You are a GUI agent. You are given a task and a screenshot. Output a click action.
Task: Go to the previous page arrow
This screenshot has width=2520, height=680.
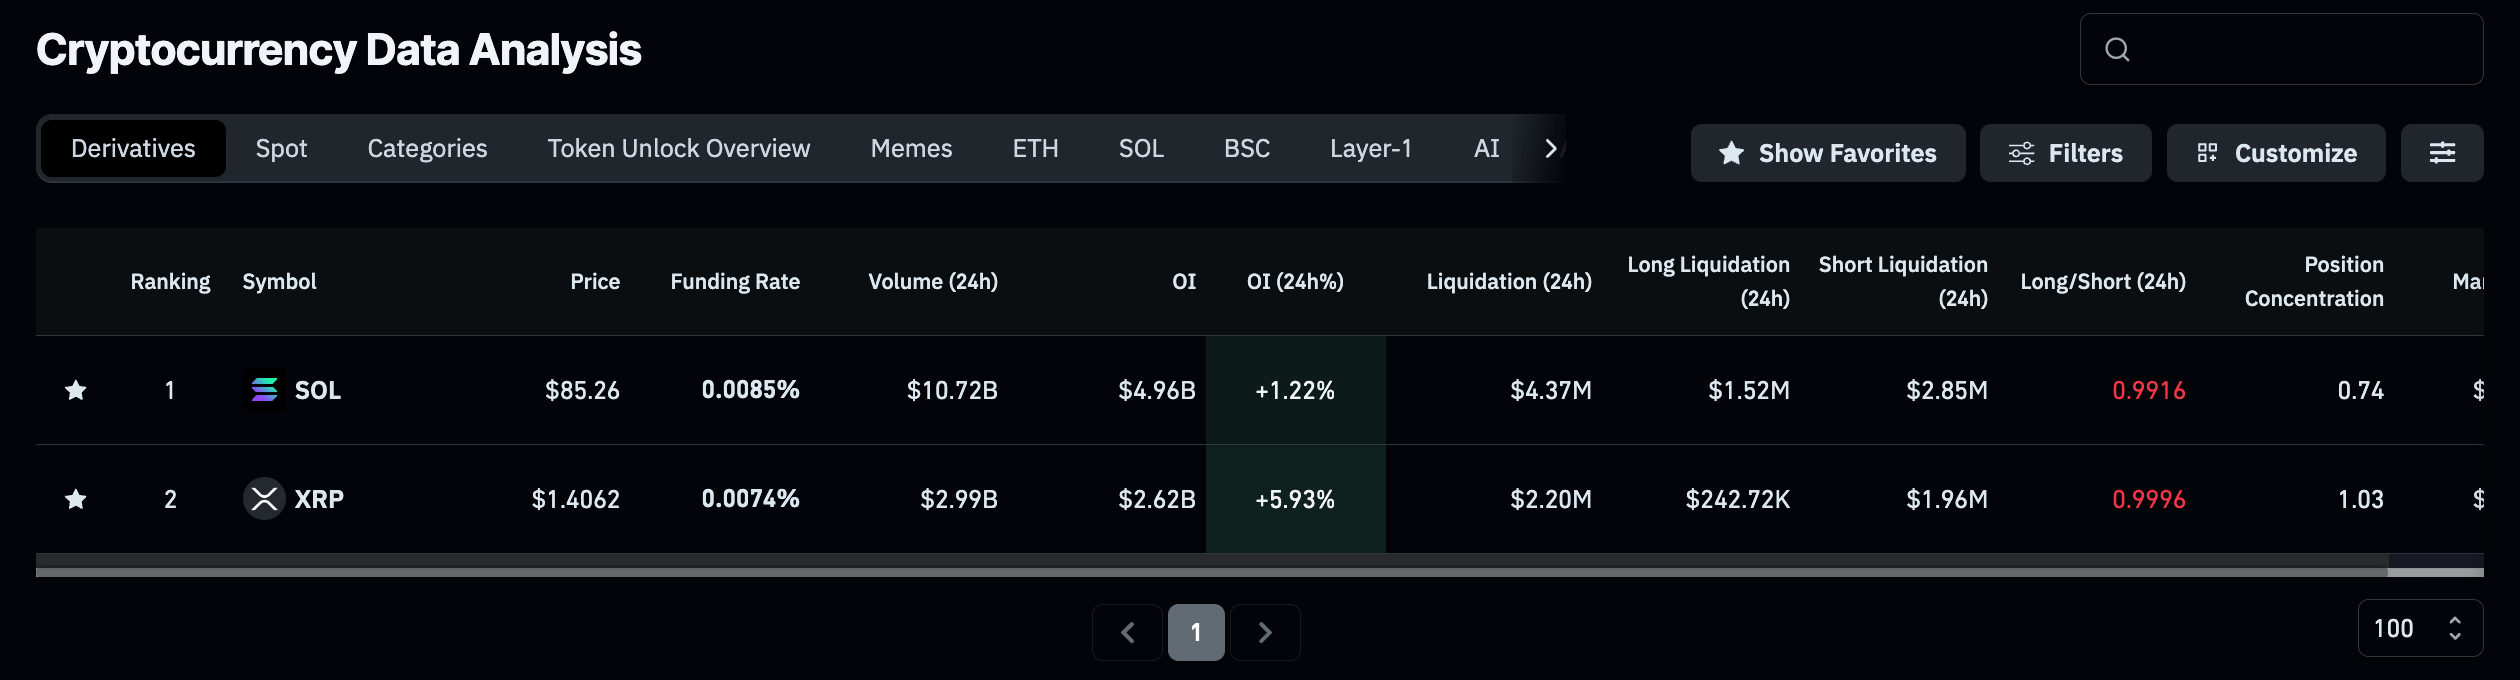click(x=1127, y=632)
